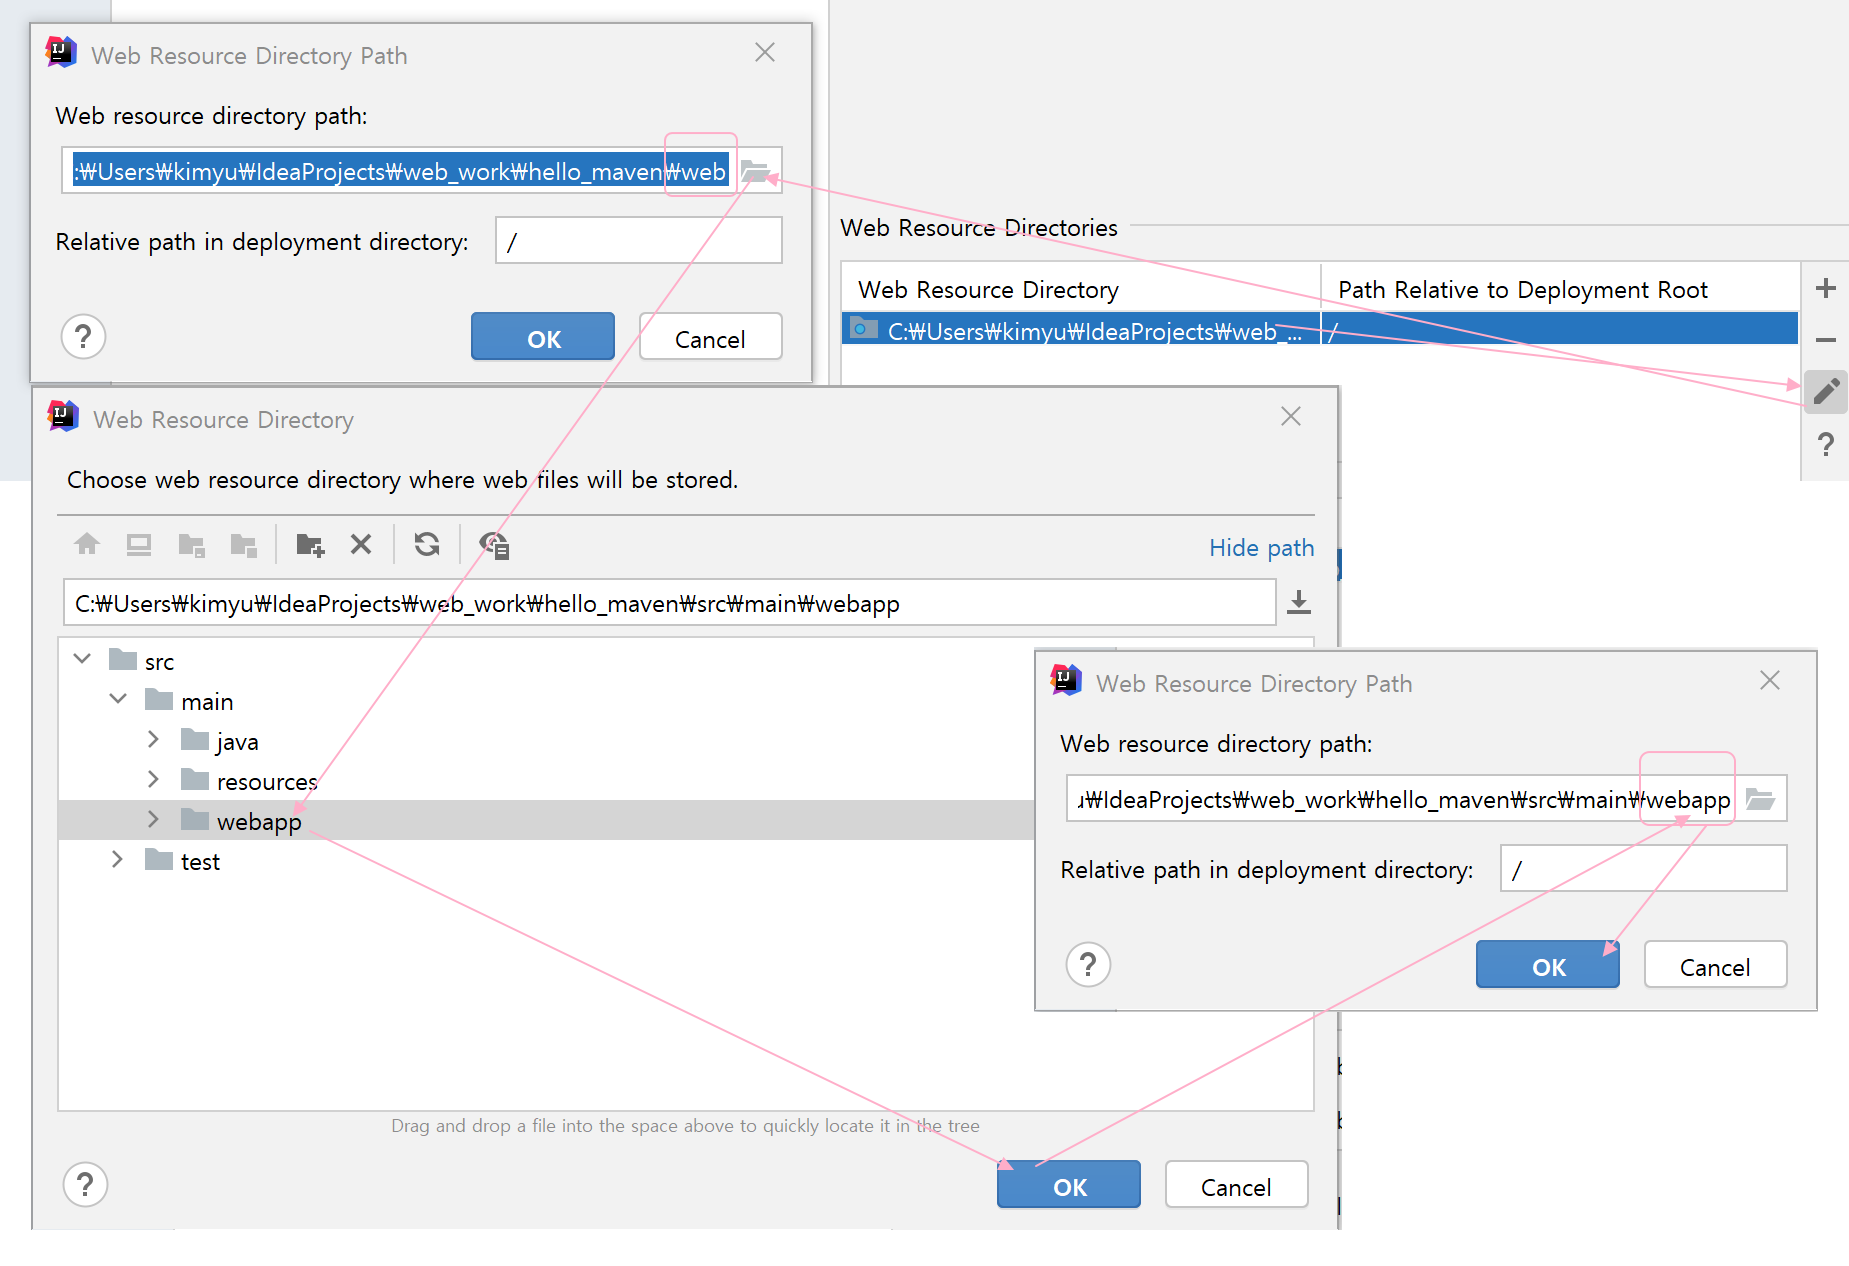Click the Delete (X) toolbar icon
The width and height of the screenshot is (1849, 1266).
361,544
